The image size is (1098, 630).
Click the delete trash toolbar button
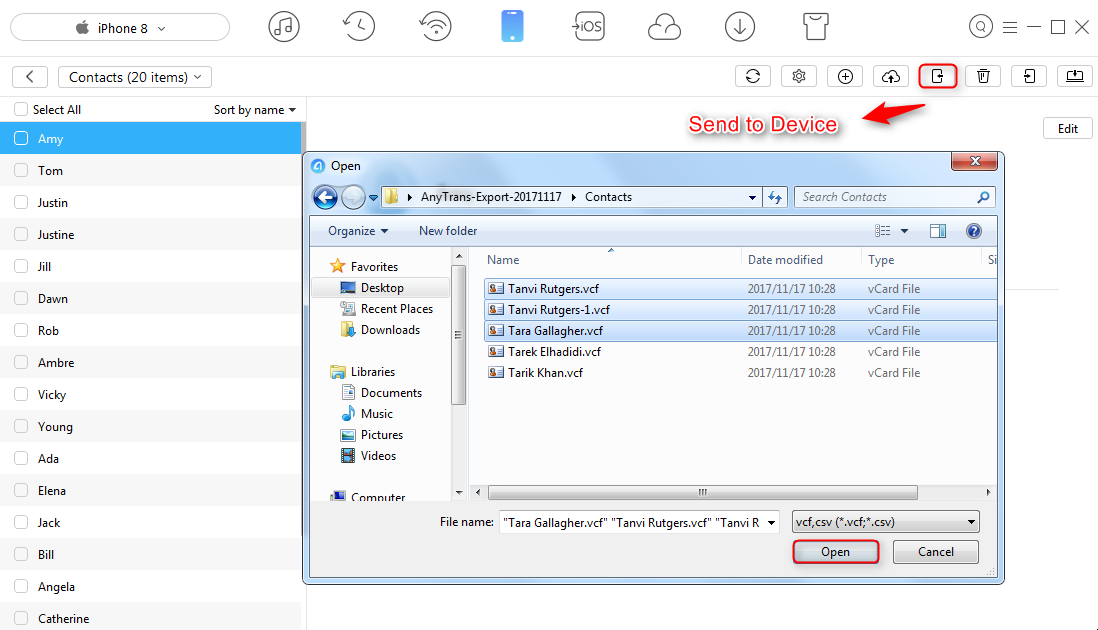pos(983,76)
